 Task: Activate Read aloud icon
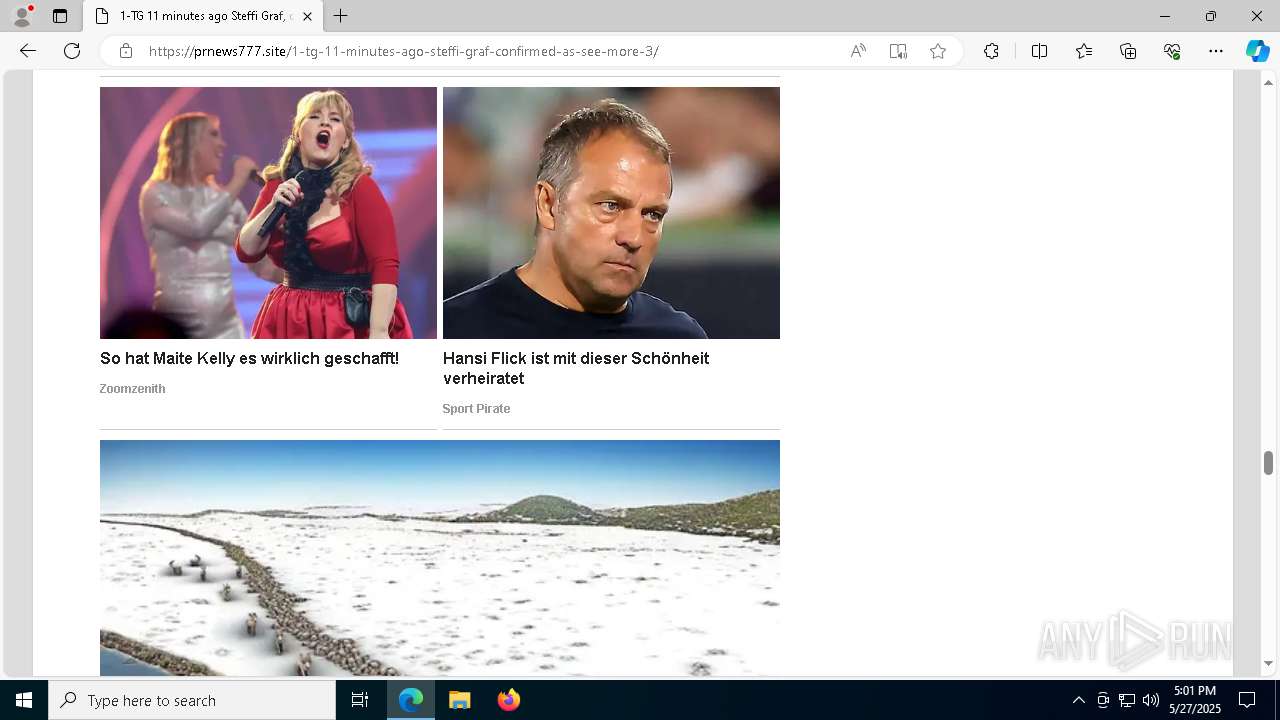click(858, 51)
